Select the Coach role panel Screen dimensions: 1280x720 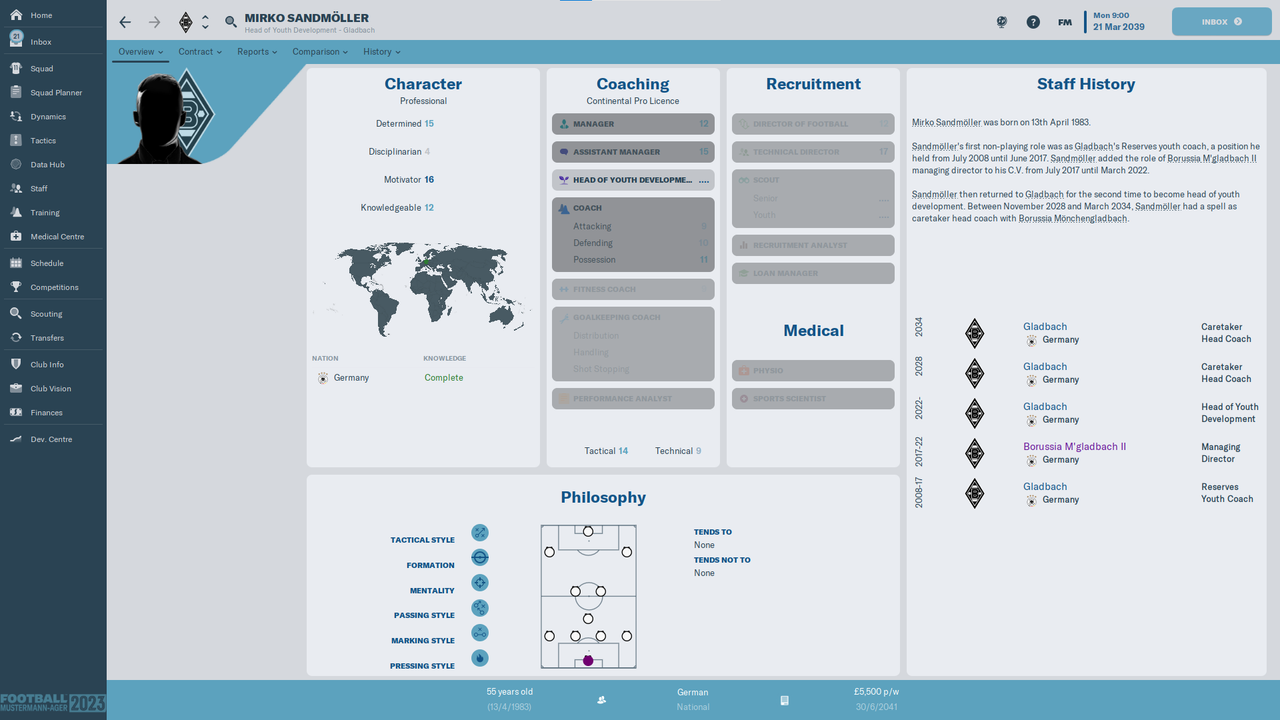point(633,235)
